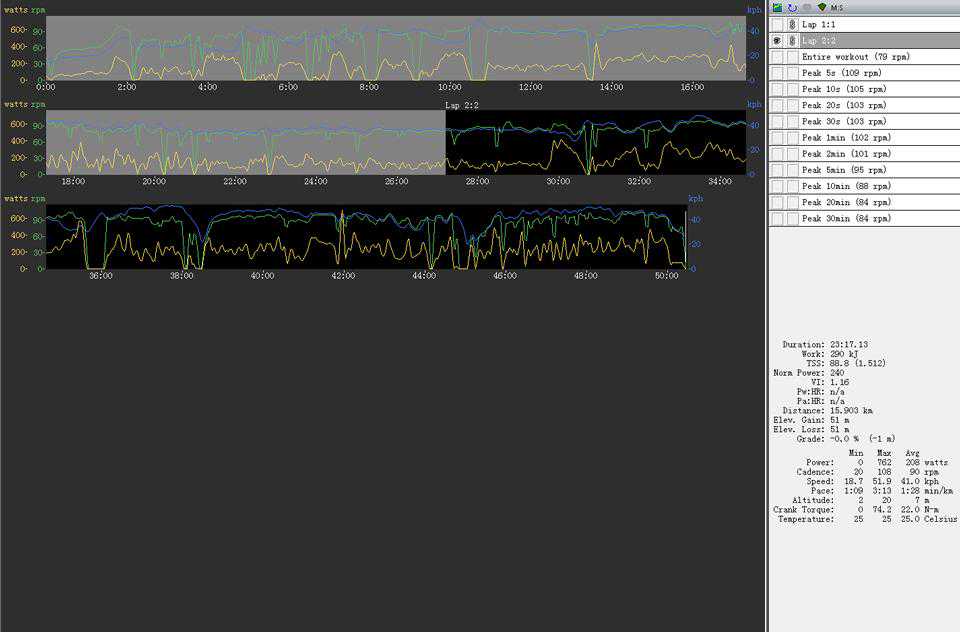Viewport: 960px width, 632px height.
Task: Click the green shield icon in toolbar
Action: click(x=821, y=7)
